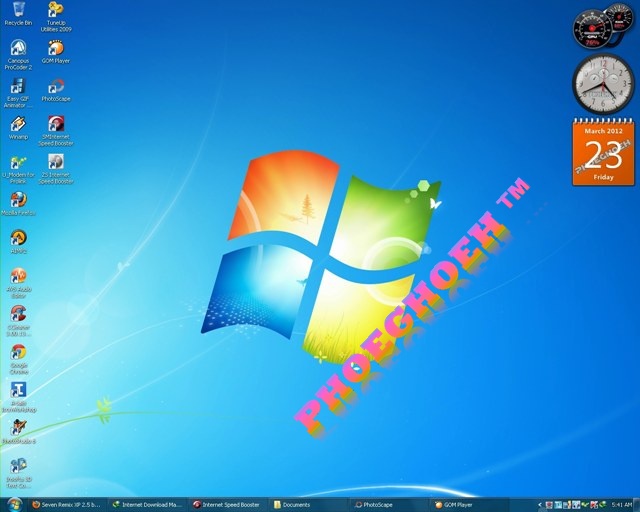The width and height of the screenshot is (640, 512).
Task: Switch to Seven Remix XP taskbar window
Action: (67, 505)
